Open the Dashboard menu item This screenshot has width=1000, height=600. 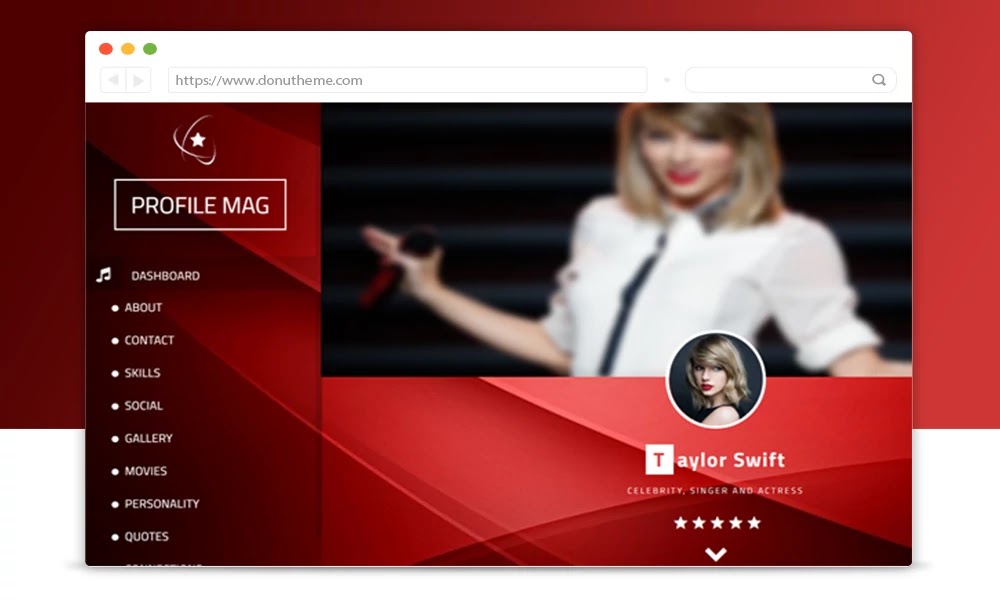click(165, 275)
